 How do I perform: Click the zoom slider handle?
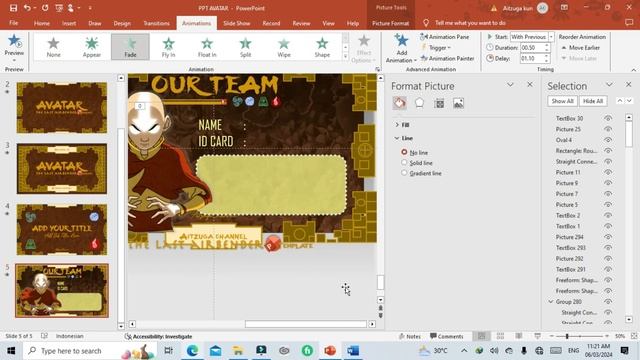click(x=567, y=336)
